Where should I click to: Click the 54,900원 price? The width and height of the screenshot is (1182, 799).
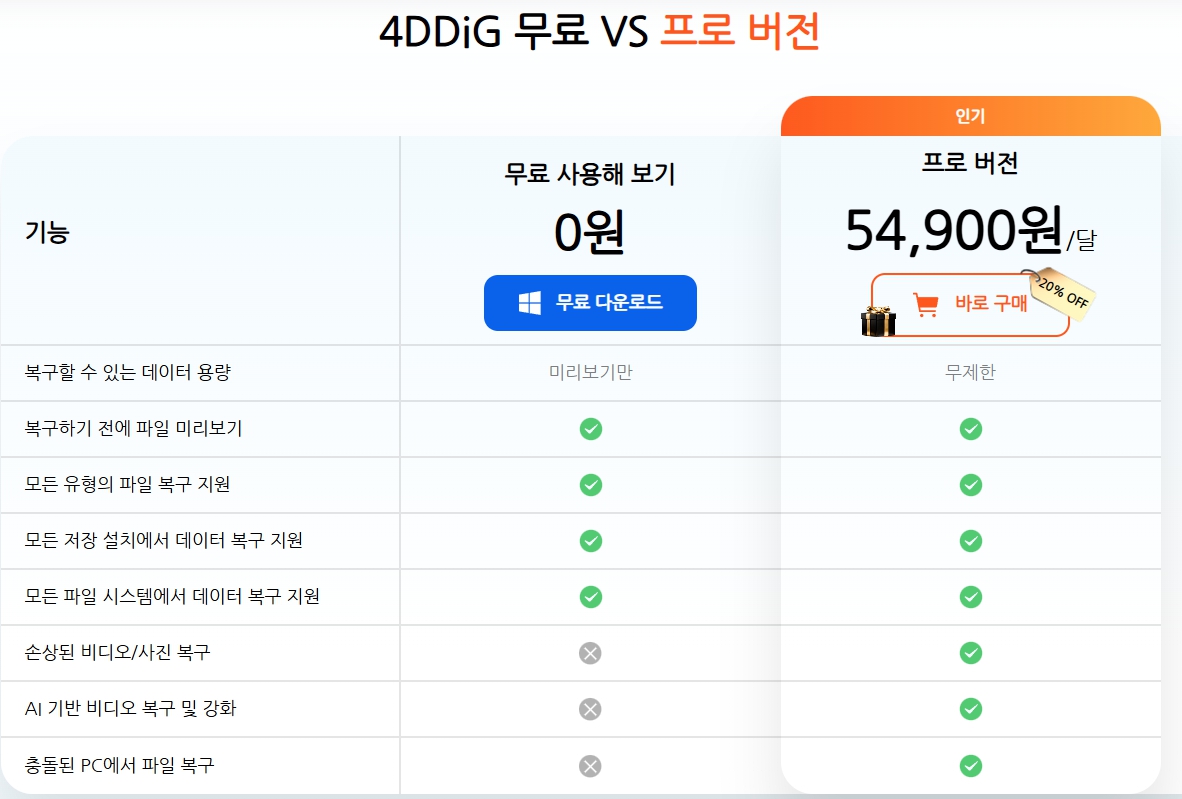coord(954,230)
